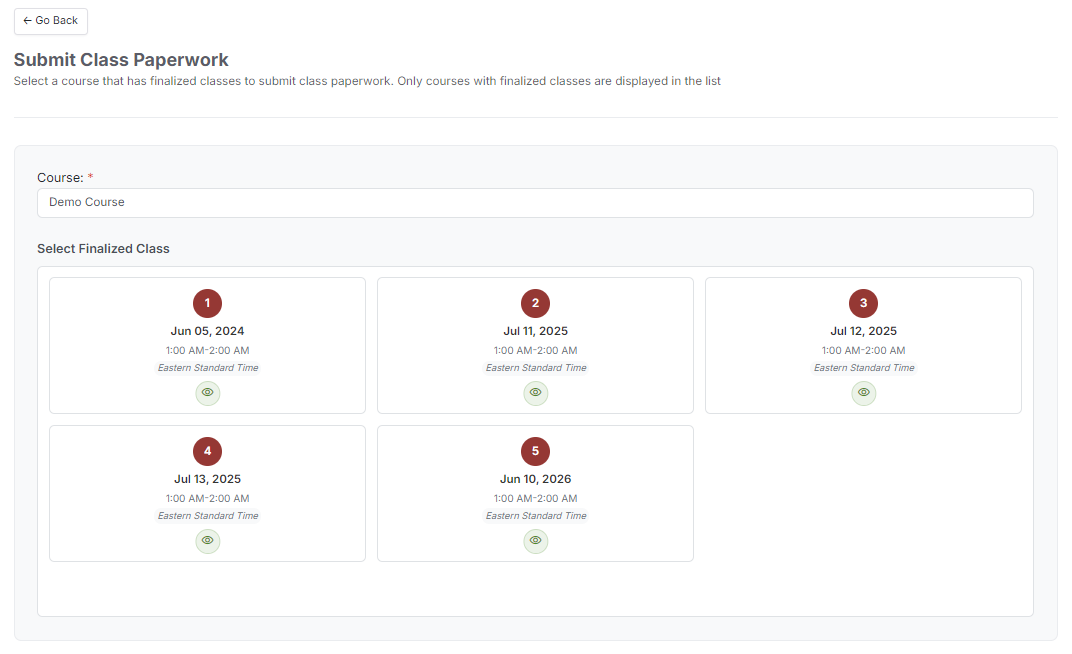The width and height of the screenshot is (1072, 654).
Task: Select the red number 5 class badge
Action: (x=535, y=451)
